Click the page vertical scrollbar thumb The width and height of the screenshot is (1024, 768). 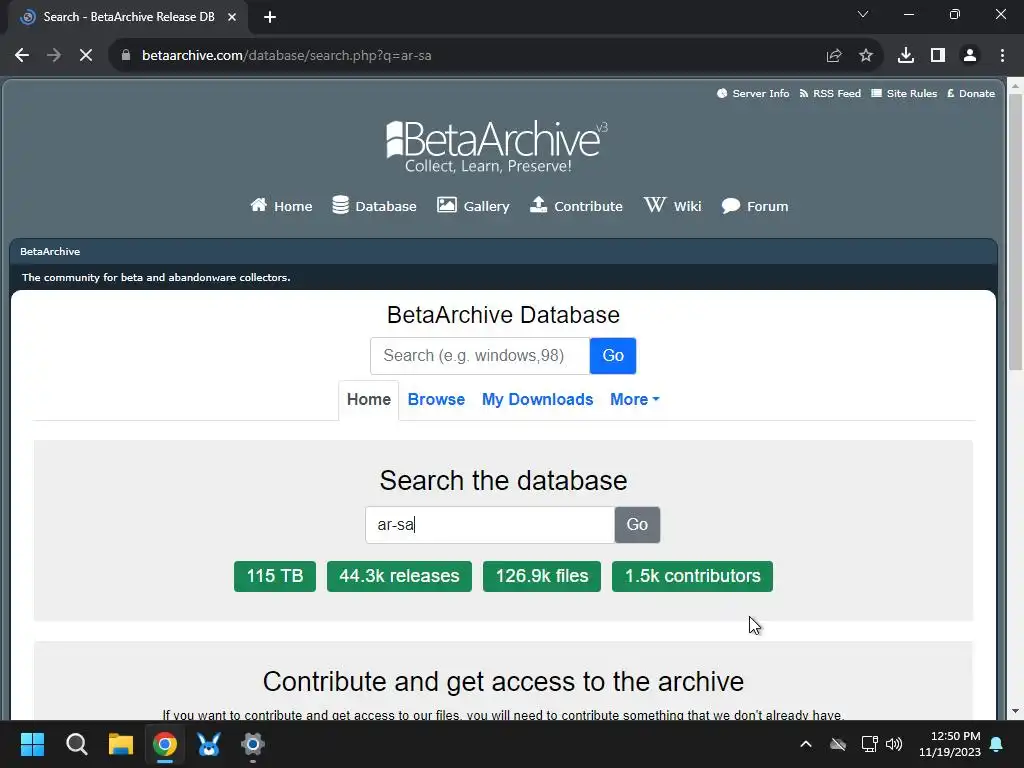[x=1016, y=232]
